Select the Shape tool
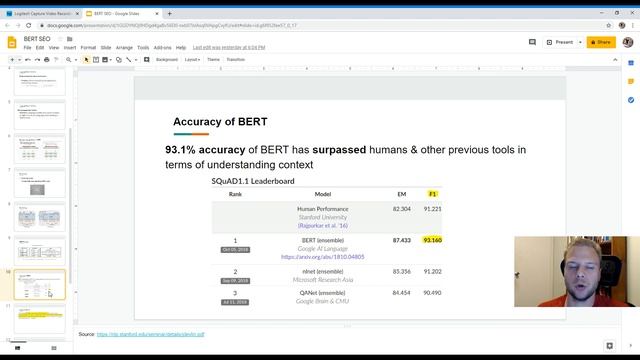 119,60
